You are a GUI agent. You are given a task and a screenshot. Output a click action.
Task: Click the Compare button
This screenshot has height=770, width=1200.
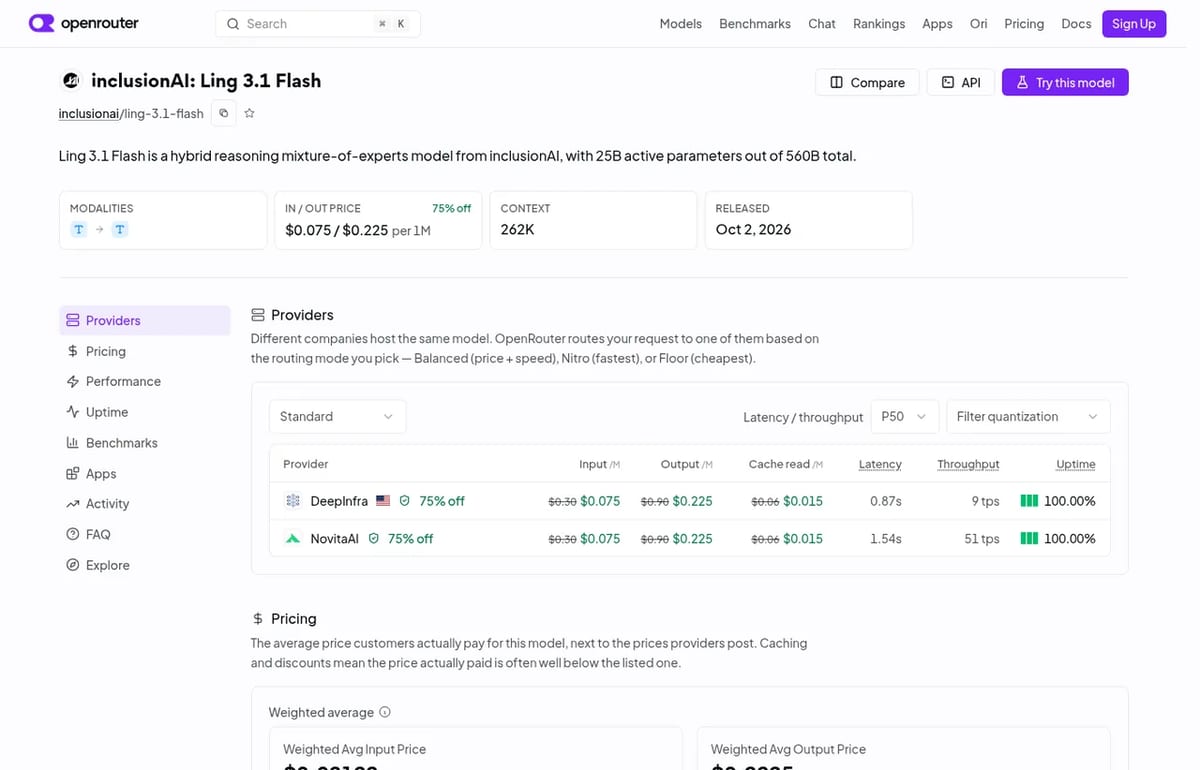[867, 82]
